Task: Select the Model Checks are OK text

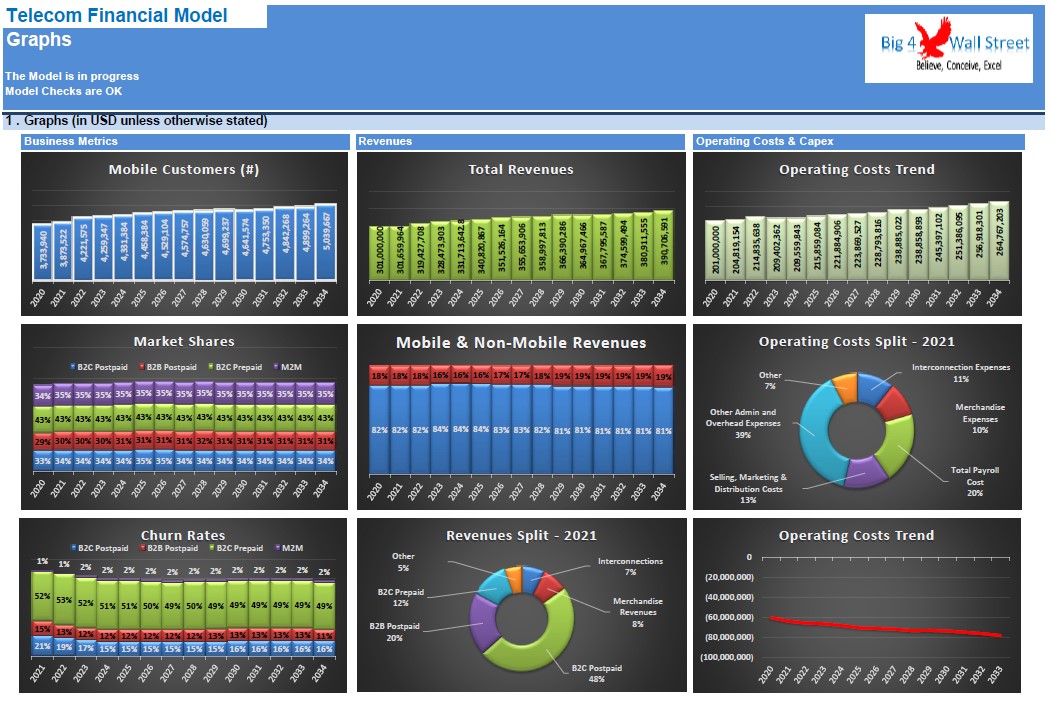Action: click(64, 91)
